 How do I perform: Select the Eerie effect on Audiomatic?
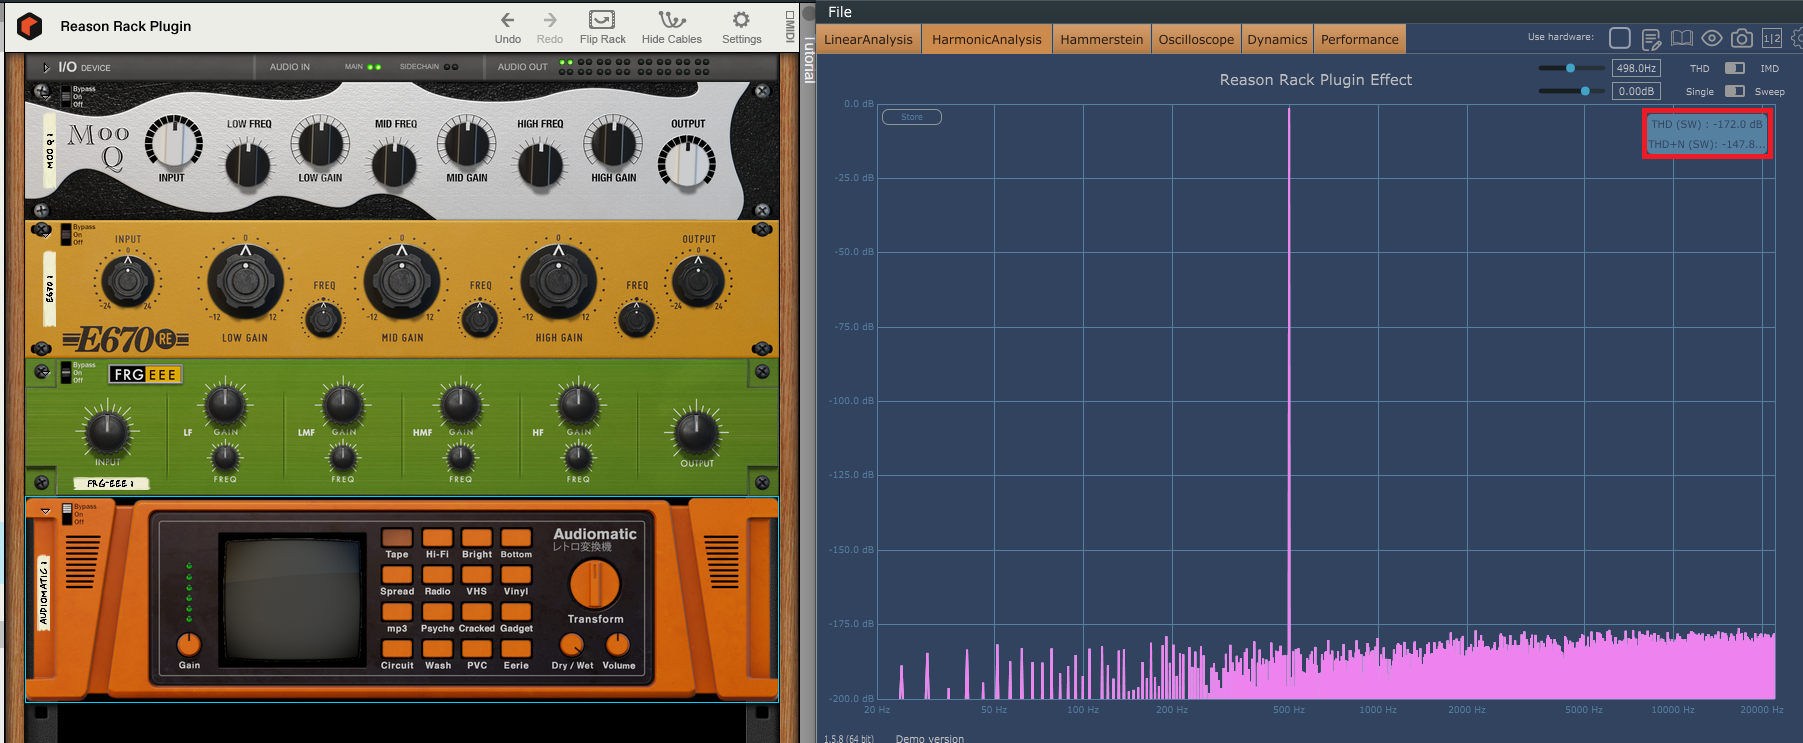(x=516, y=649)
